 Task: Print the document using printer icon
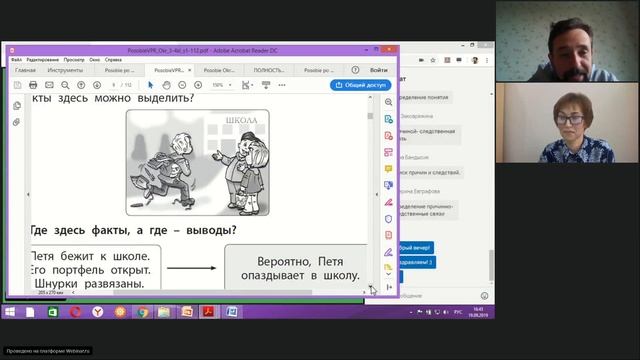tap(33, 85)
